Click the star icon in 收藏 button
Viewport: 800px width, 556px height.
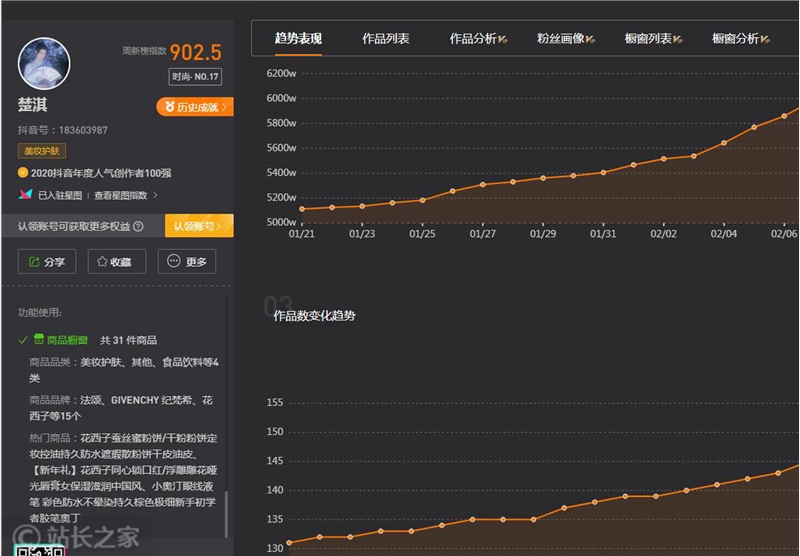click(102, 262)
